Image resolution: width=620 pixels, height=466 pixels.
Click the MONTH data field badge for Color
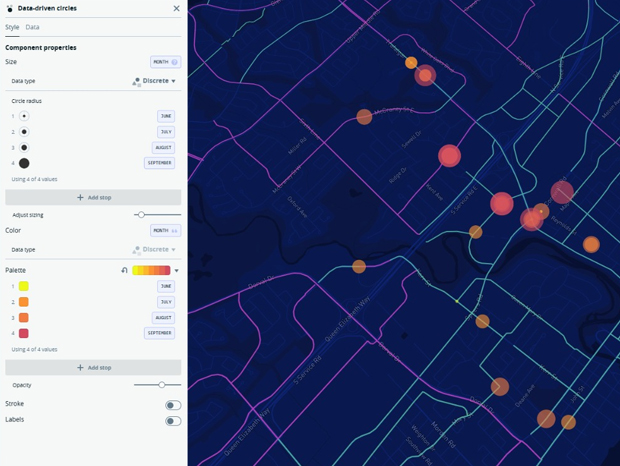(x=165, y=230)
